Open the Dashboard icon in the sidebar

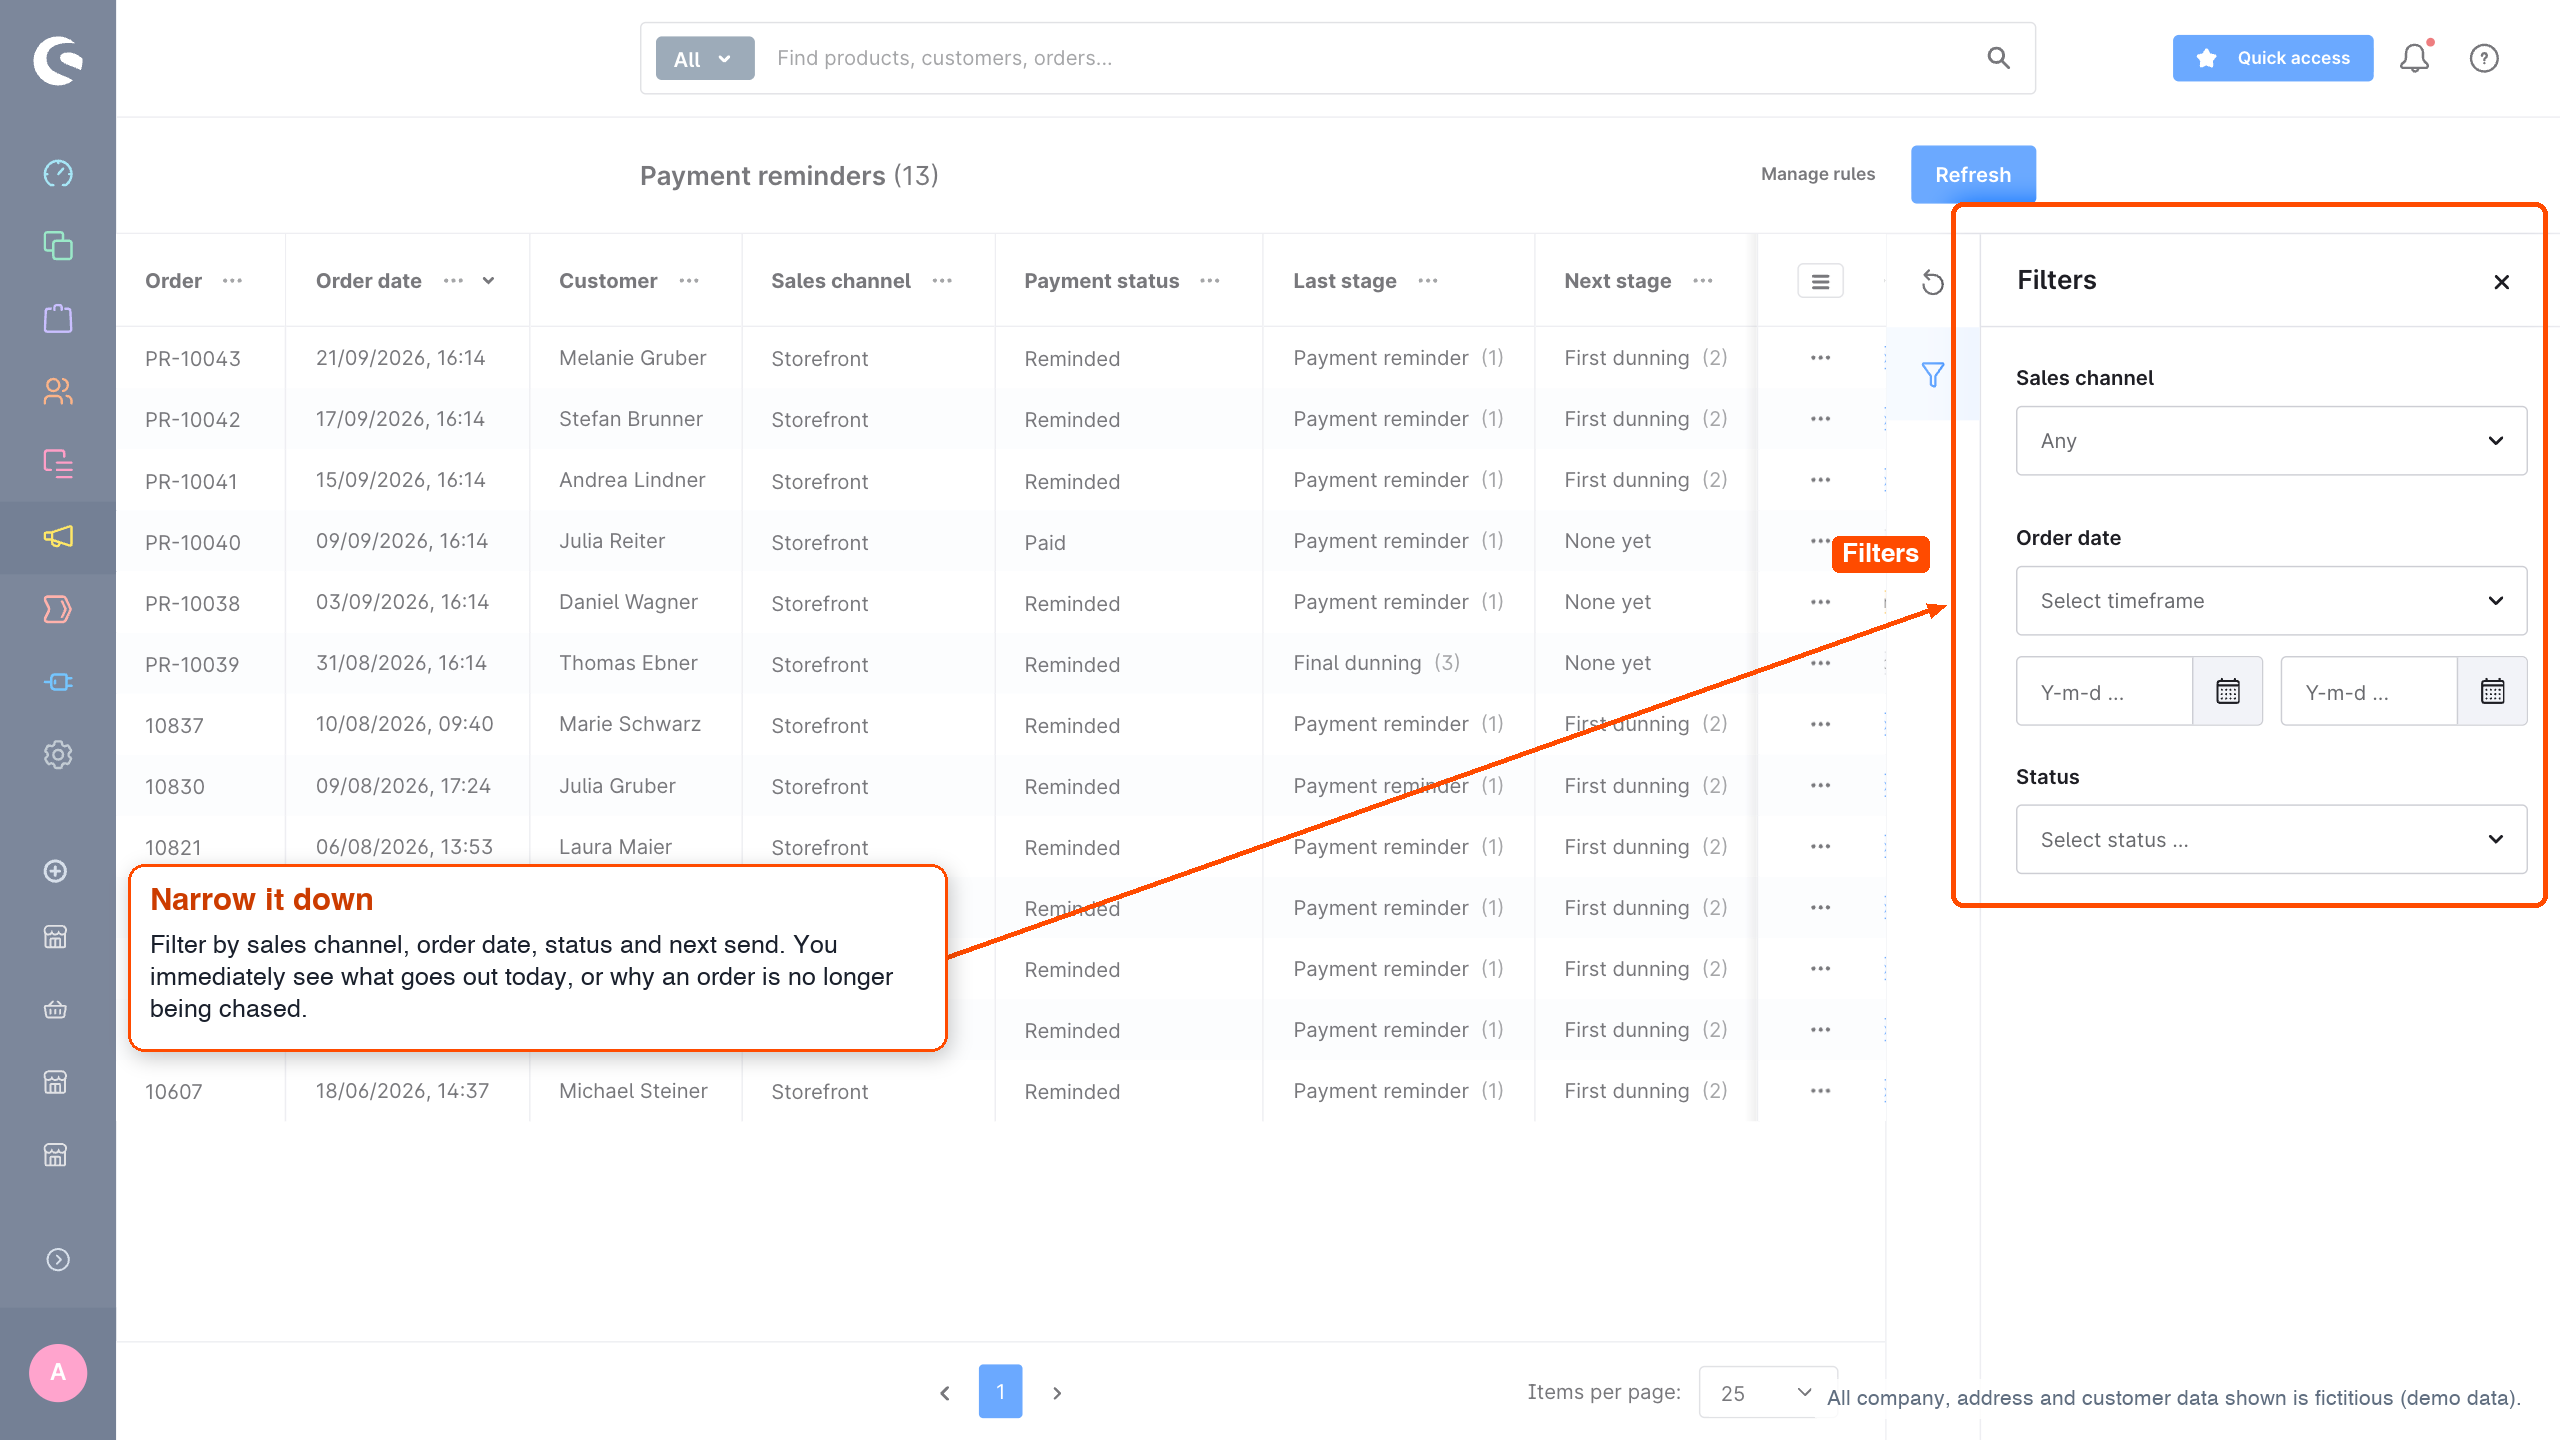(58, 173)
